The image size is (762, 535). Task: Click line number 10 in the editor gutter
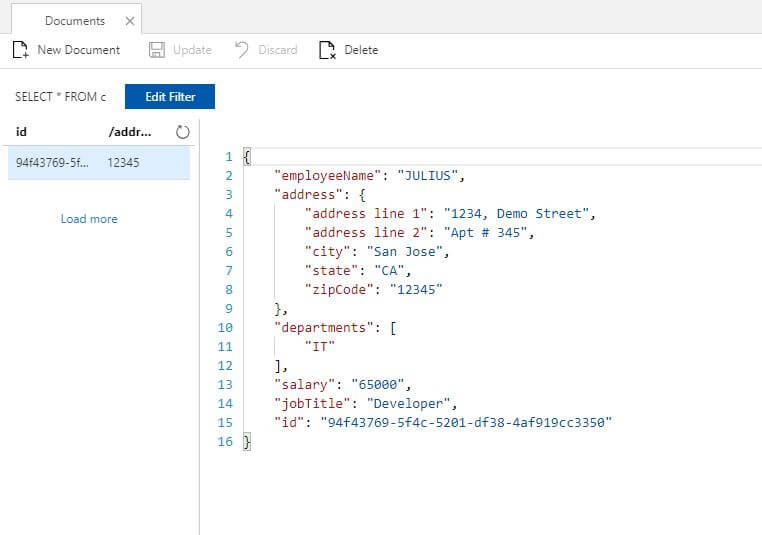[224, 328]
